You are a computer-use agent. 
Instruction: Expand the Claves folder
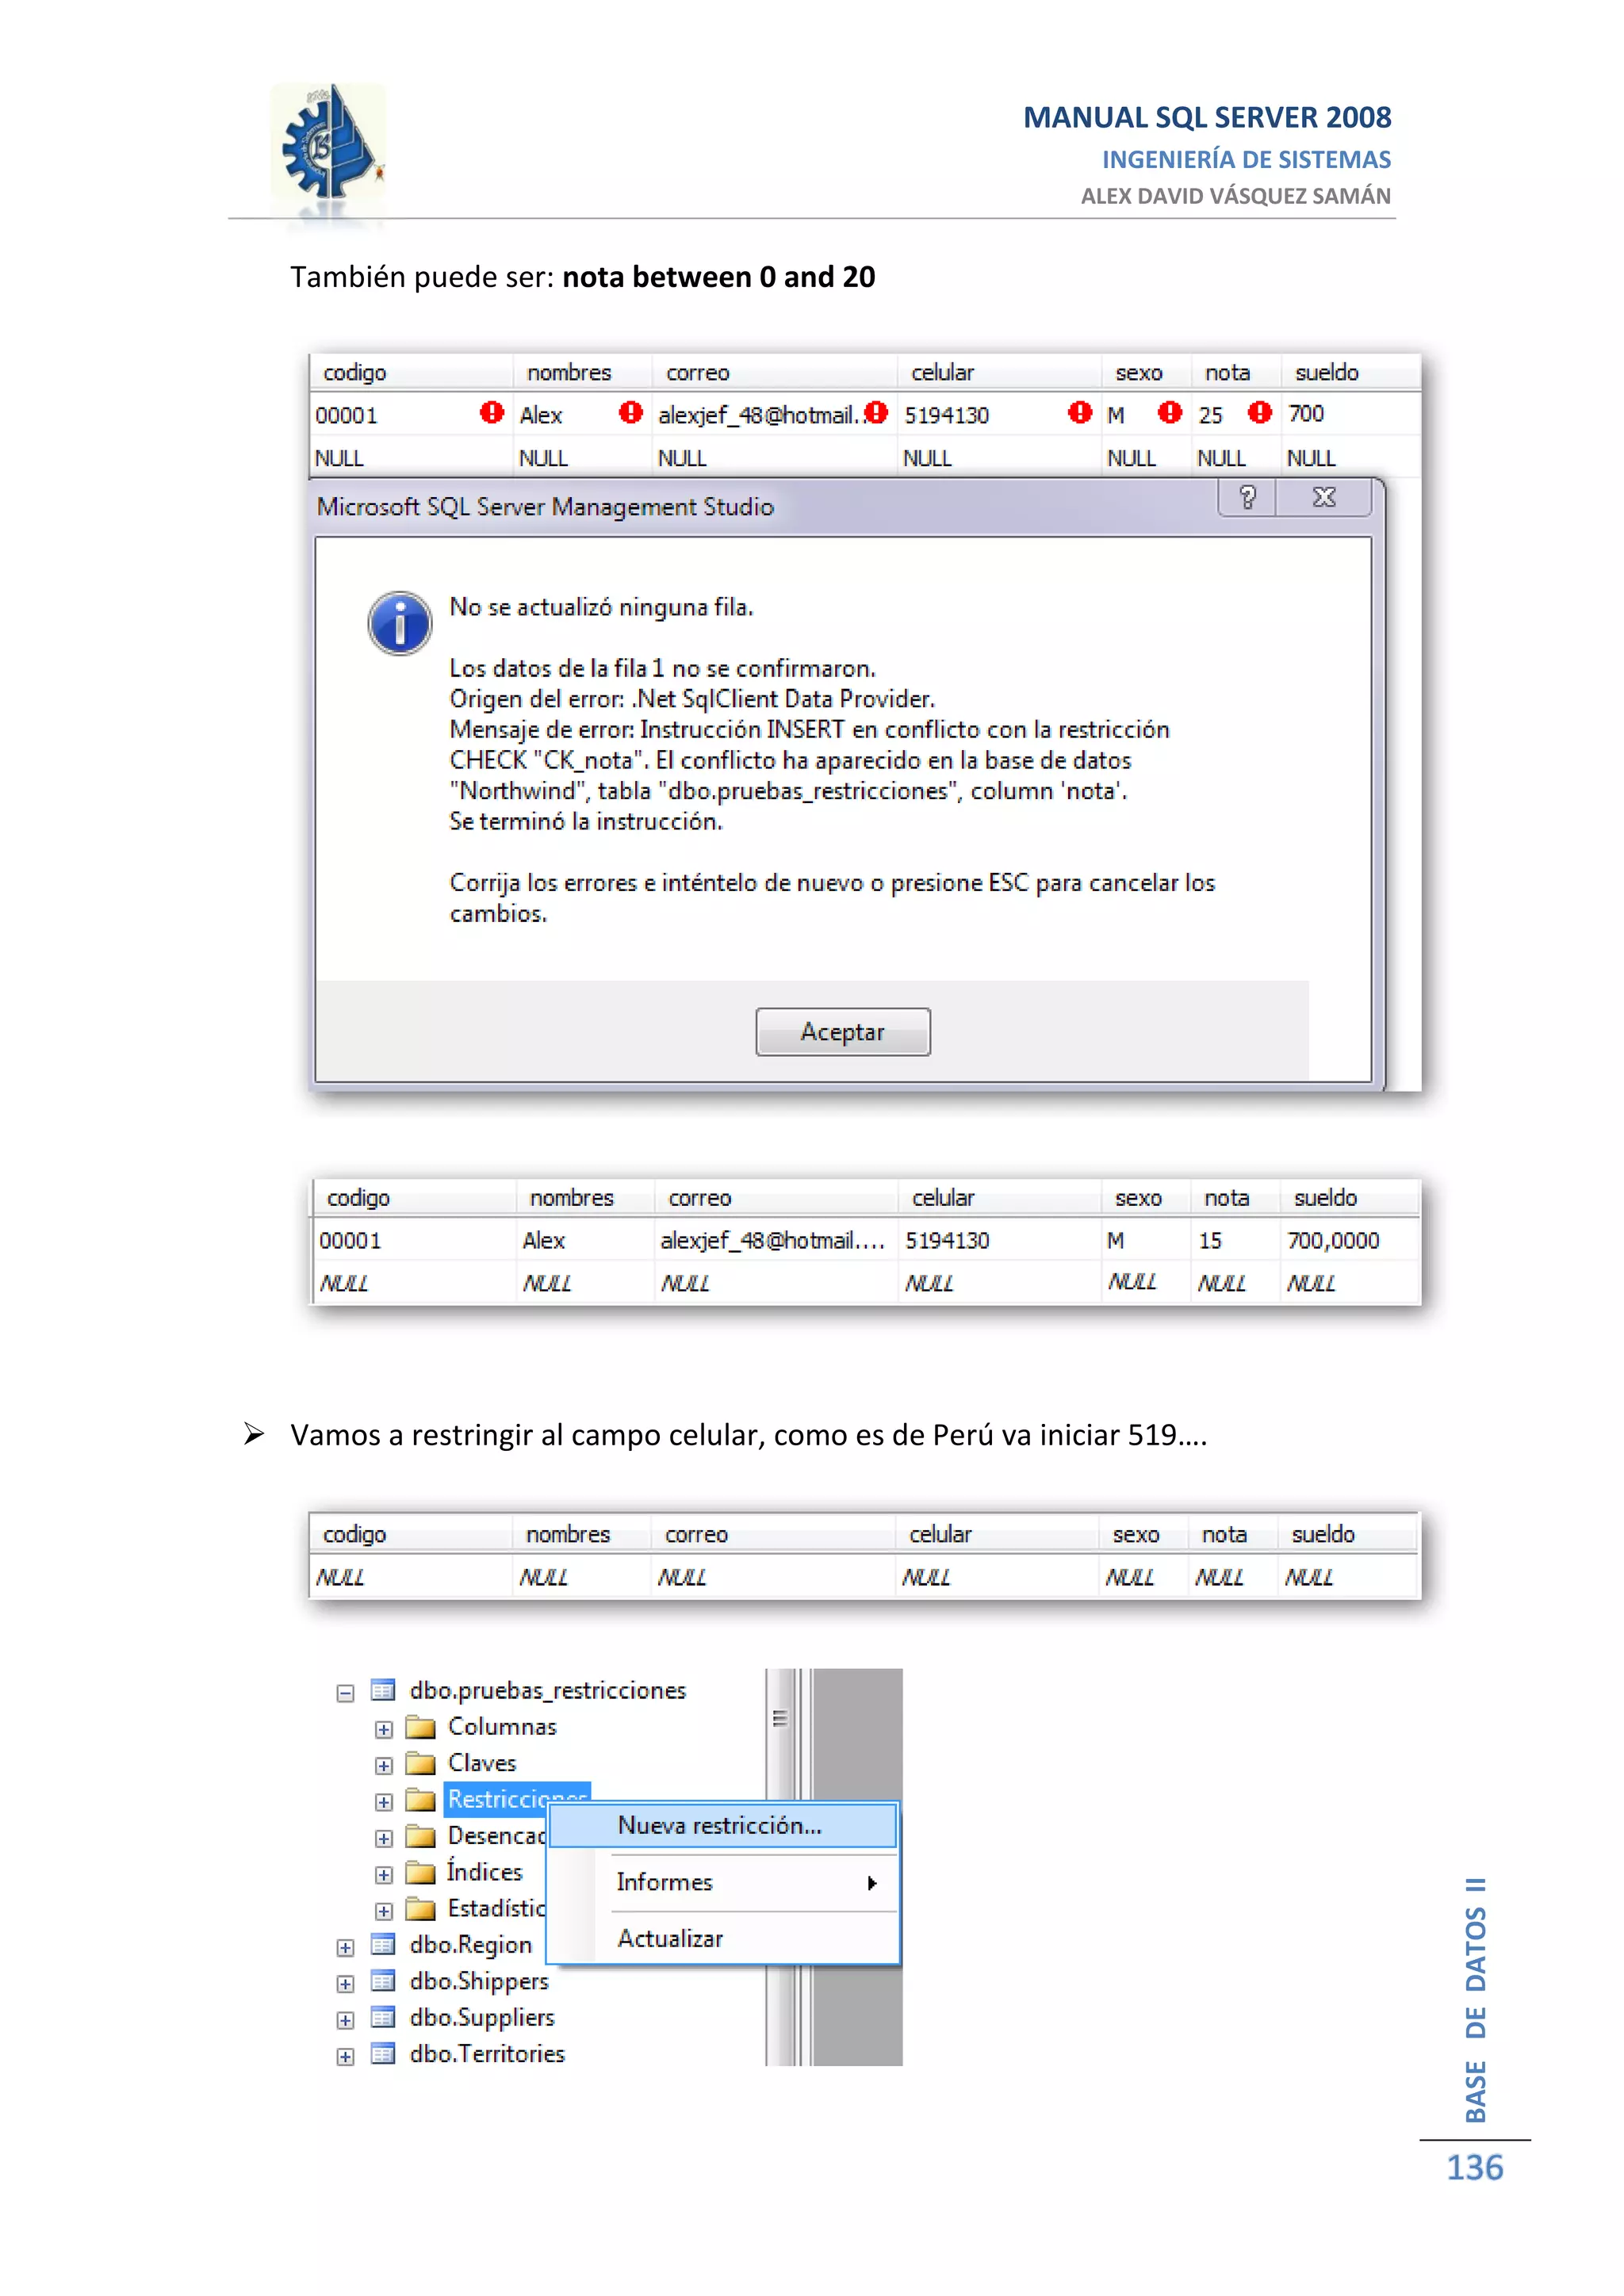[x=383, y=1765]
